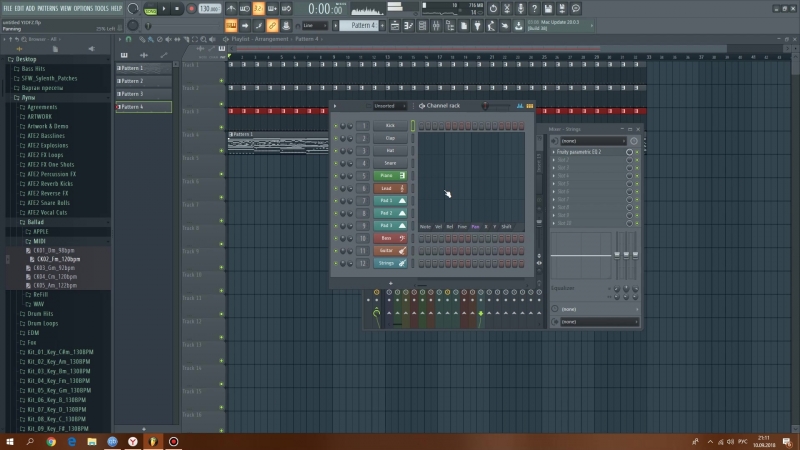Click the Kick channel button
Screen dimensions: 800x450
(x=390, y=126)
